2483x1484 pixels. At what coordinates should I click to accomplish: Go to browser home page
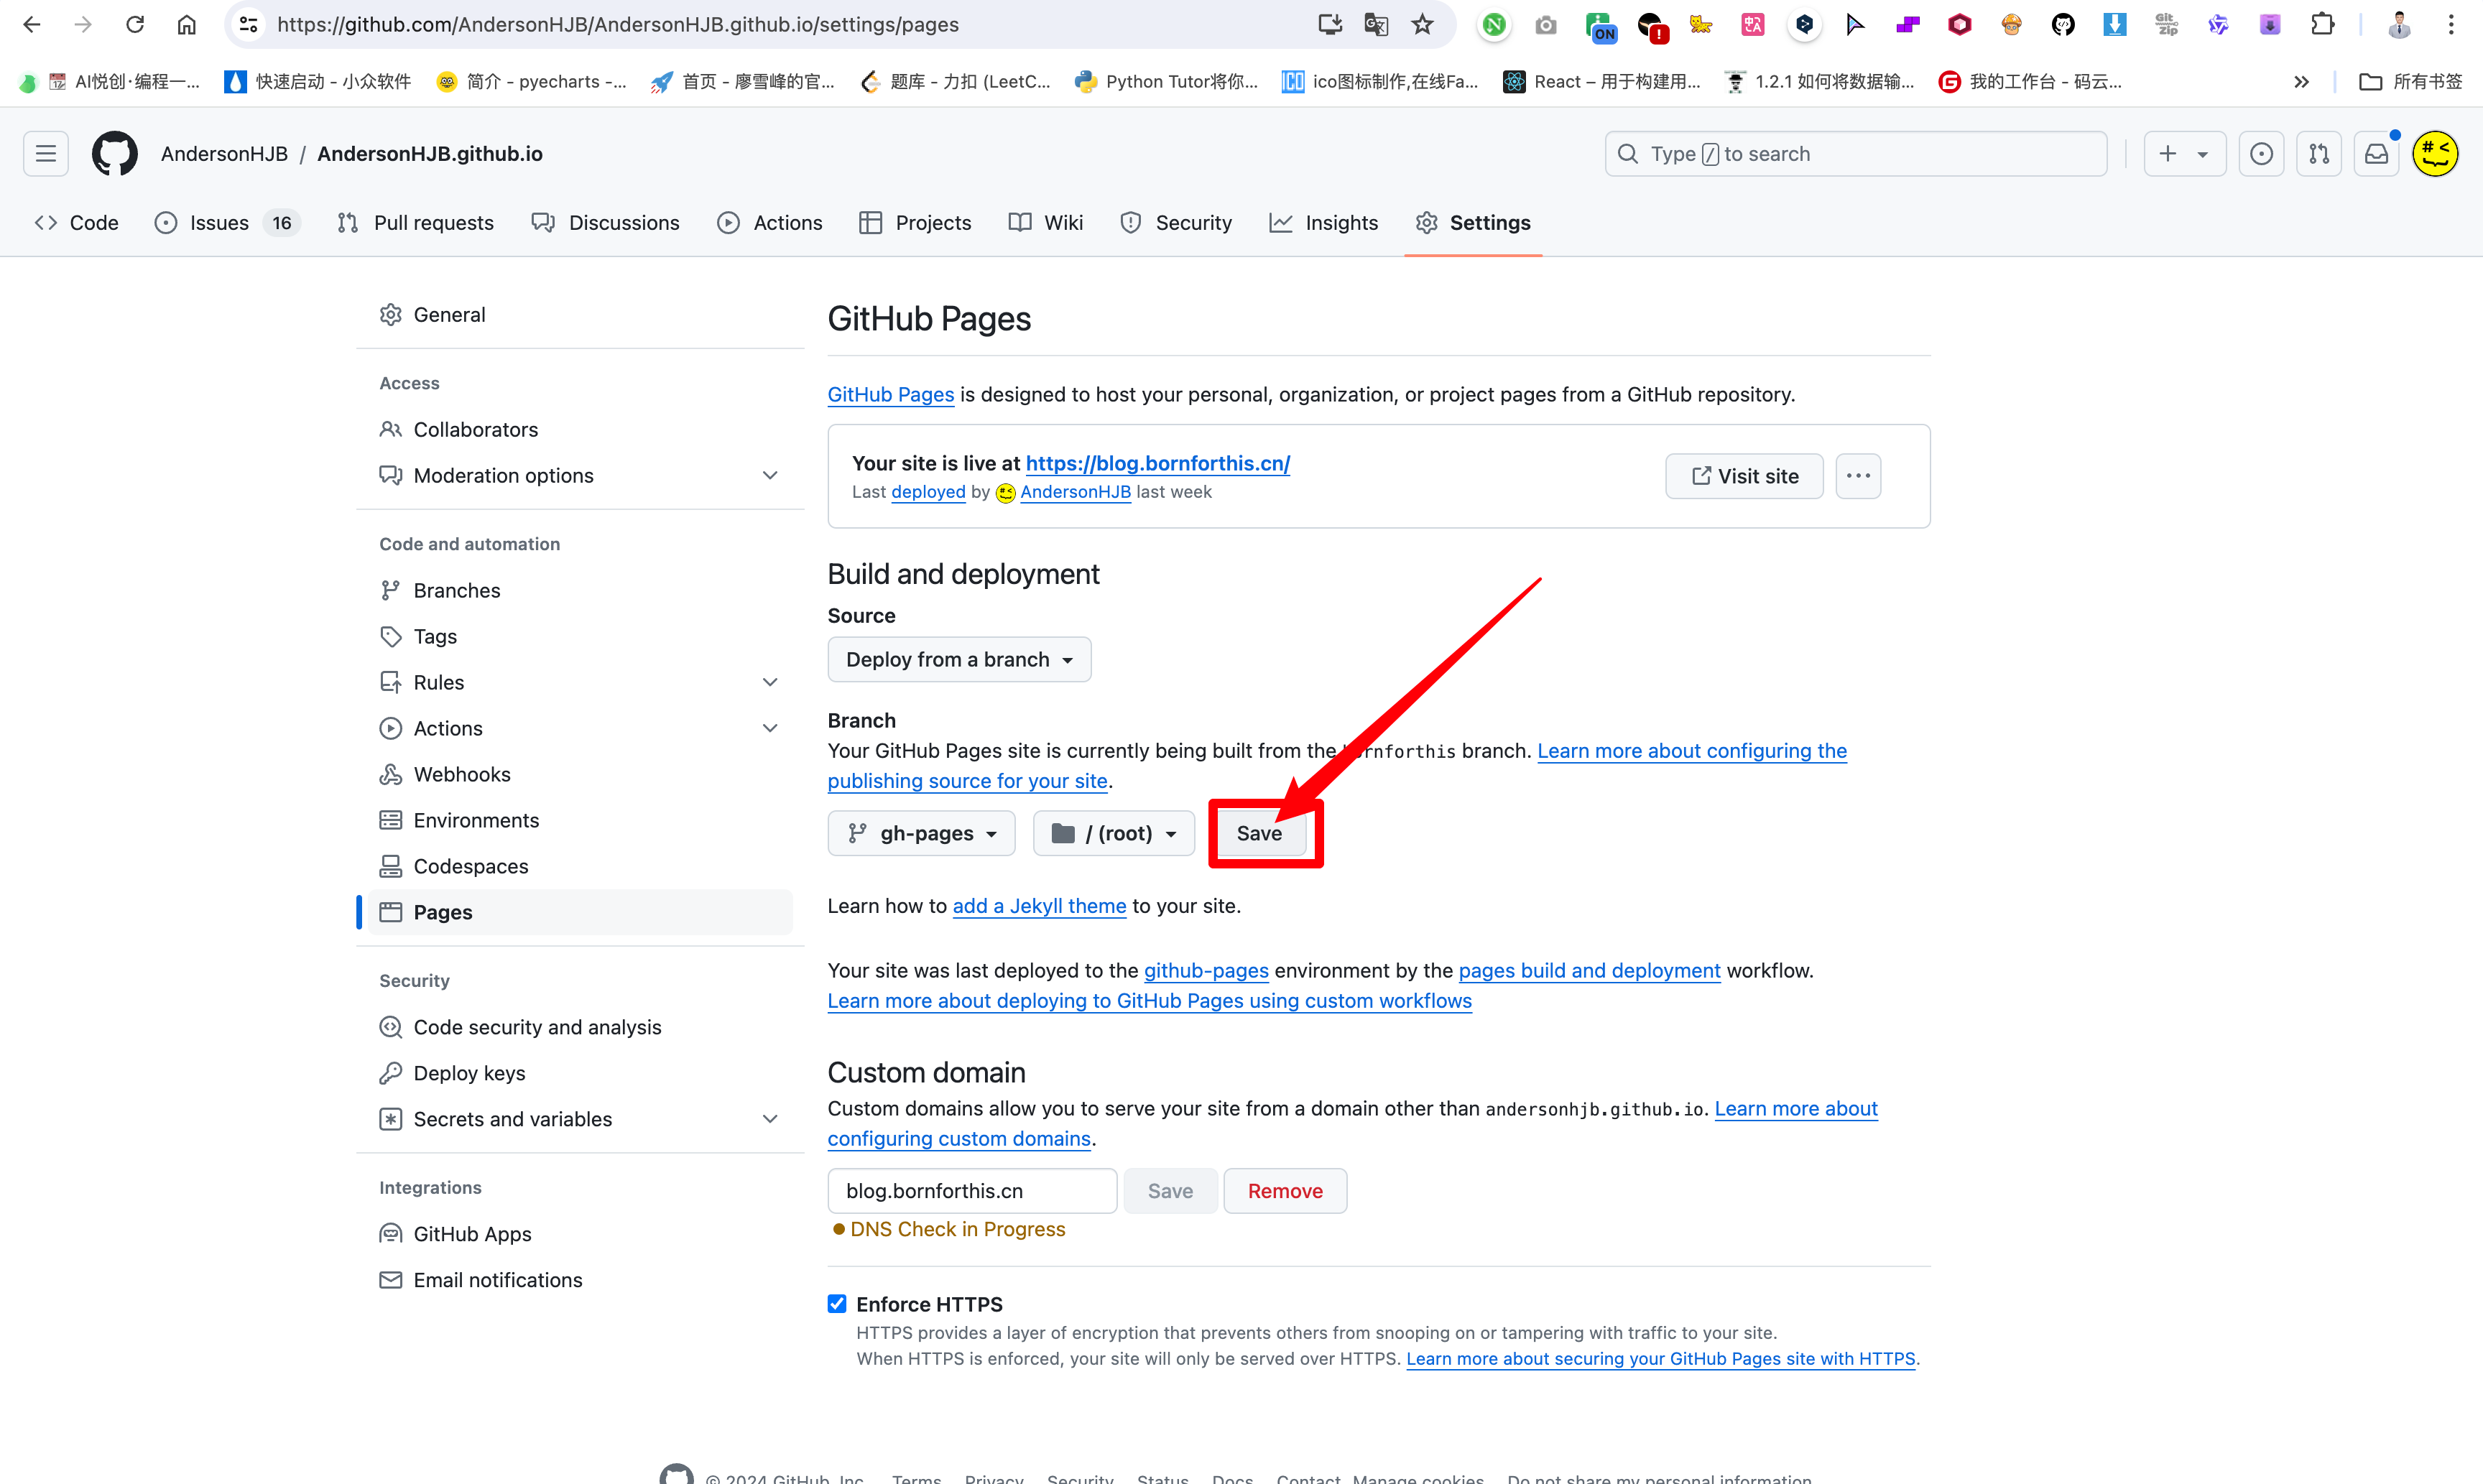(187, 24)
